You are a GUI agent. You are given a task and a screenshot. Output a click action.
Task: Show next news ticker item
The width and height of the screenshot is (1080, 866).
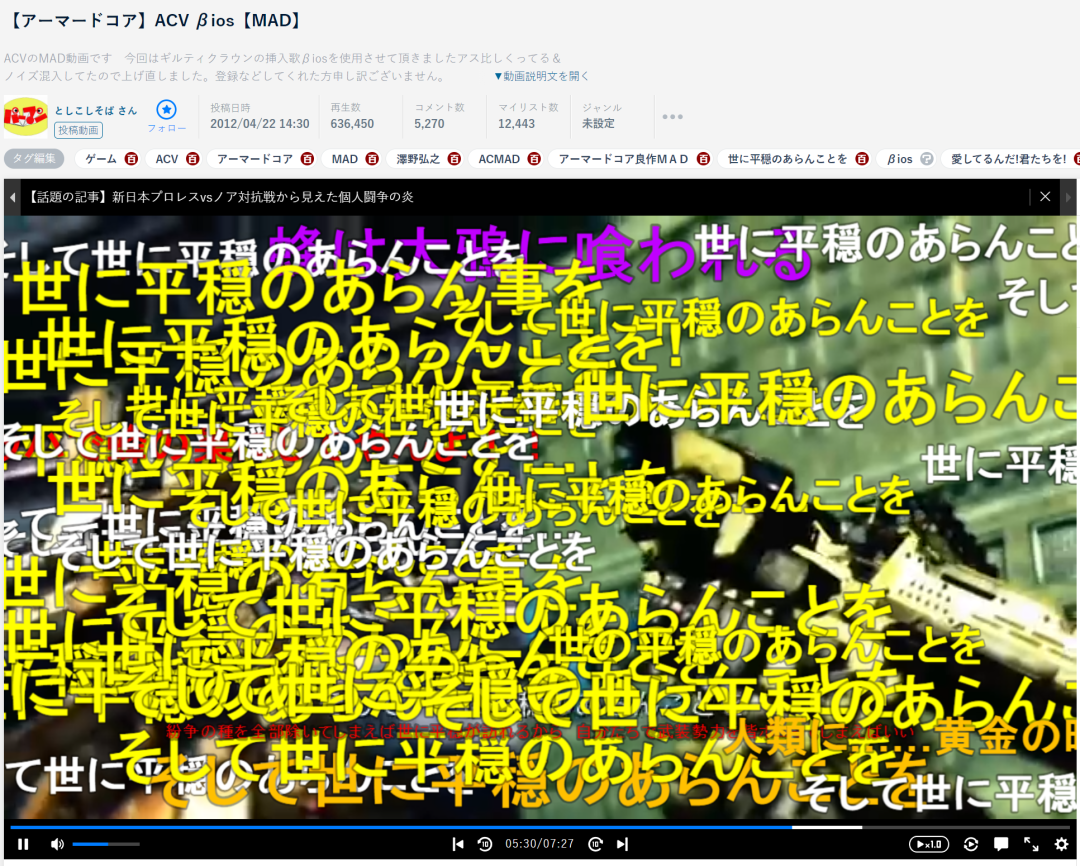tap(1068, 197)
